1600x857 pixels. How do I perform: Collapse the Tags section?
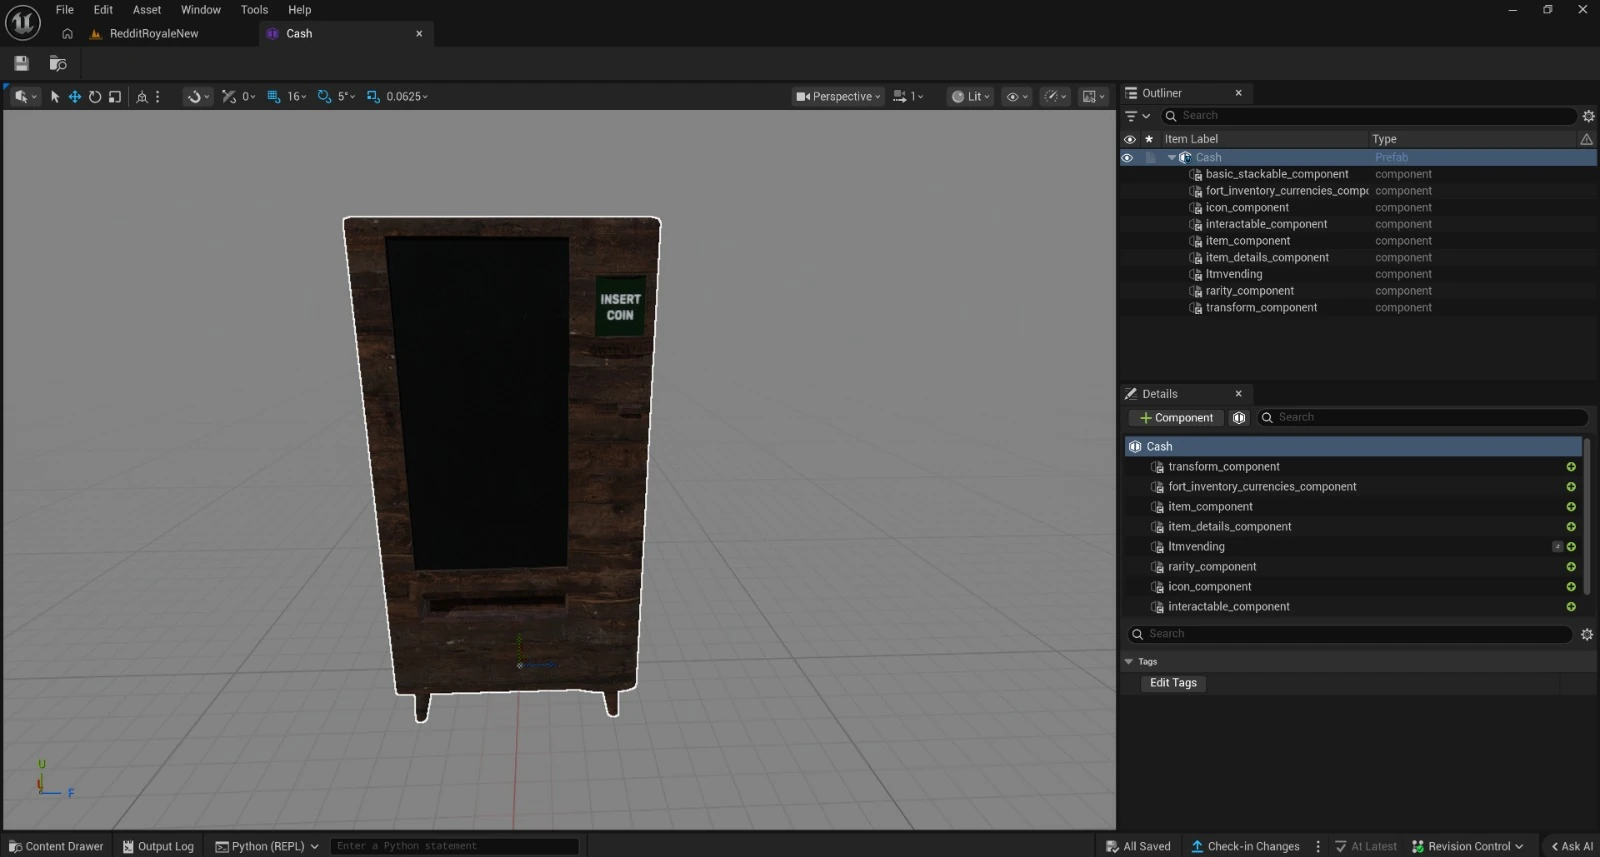[x=1129, y=662]
